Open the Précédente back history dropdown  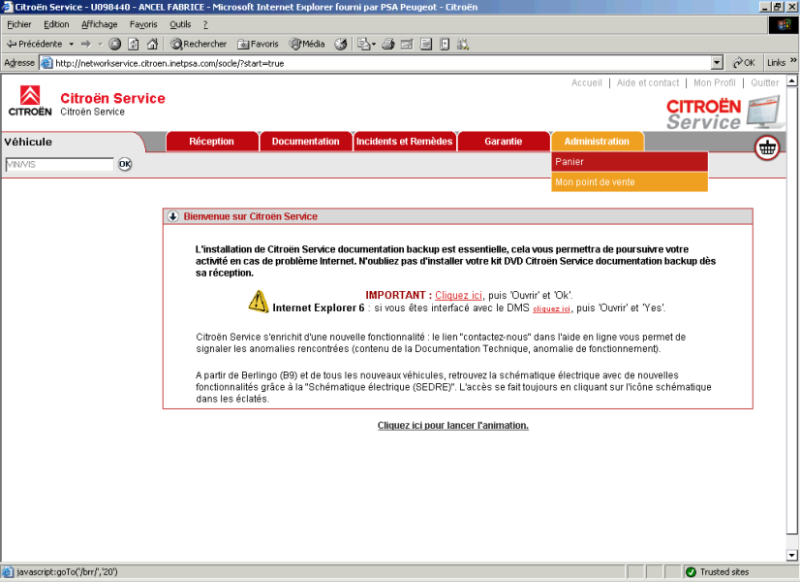71,44
